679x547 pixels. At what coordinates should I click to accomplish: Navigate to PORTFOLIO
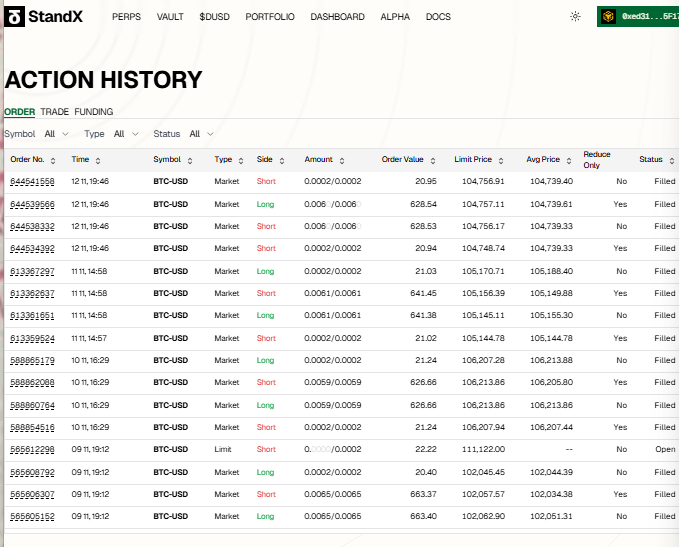point(270,17)
